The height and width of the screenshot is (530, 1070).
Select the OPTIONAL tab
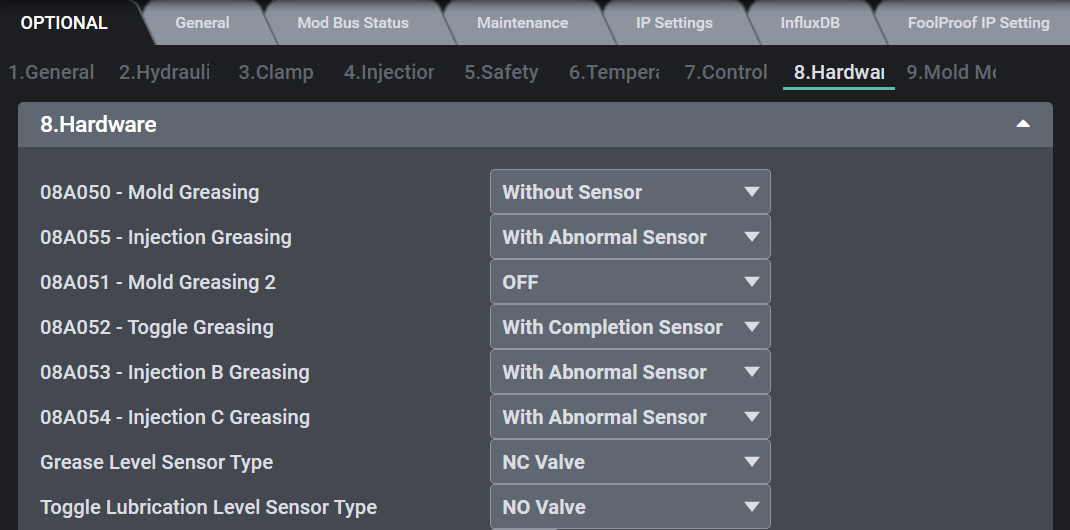pos(64,22)
